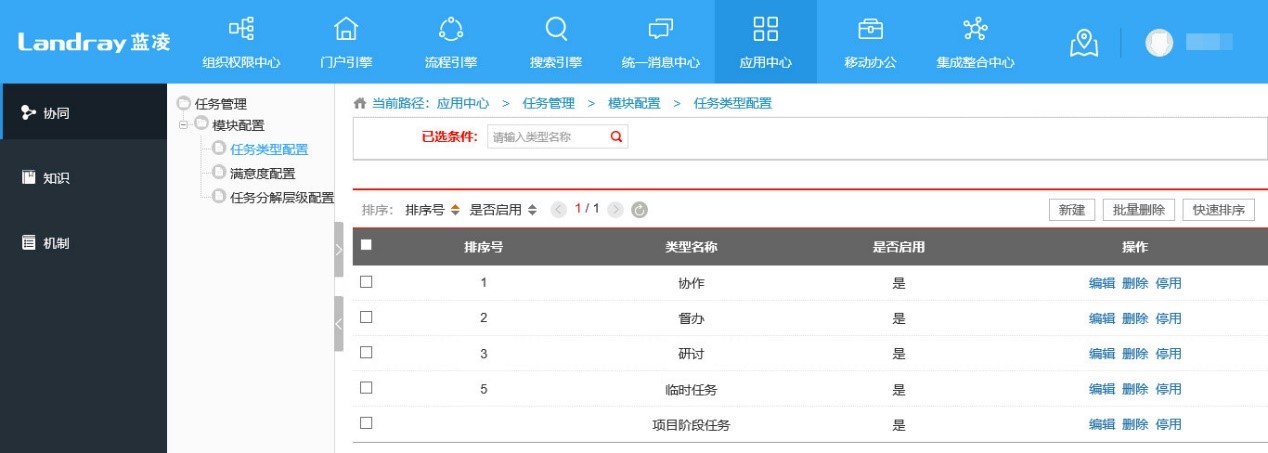The height and width of the screenshot is (453, 1268).
Task: Open the 统一消息中心 message icon
Action: 660,29
